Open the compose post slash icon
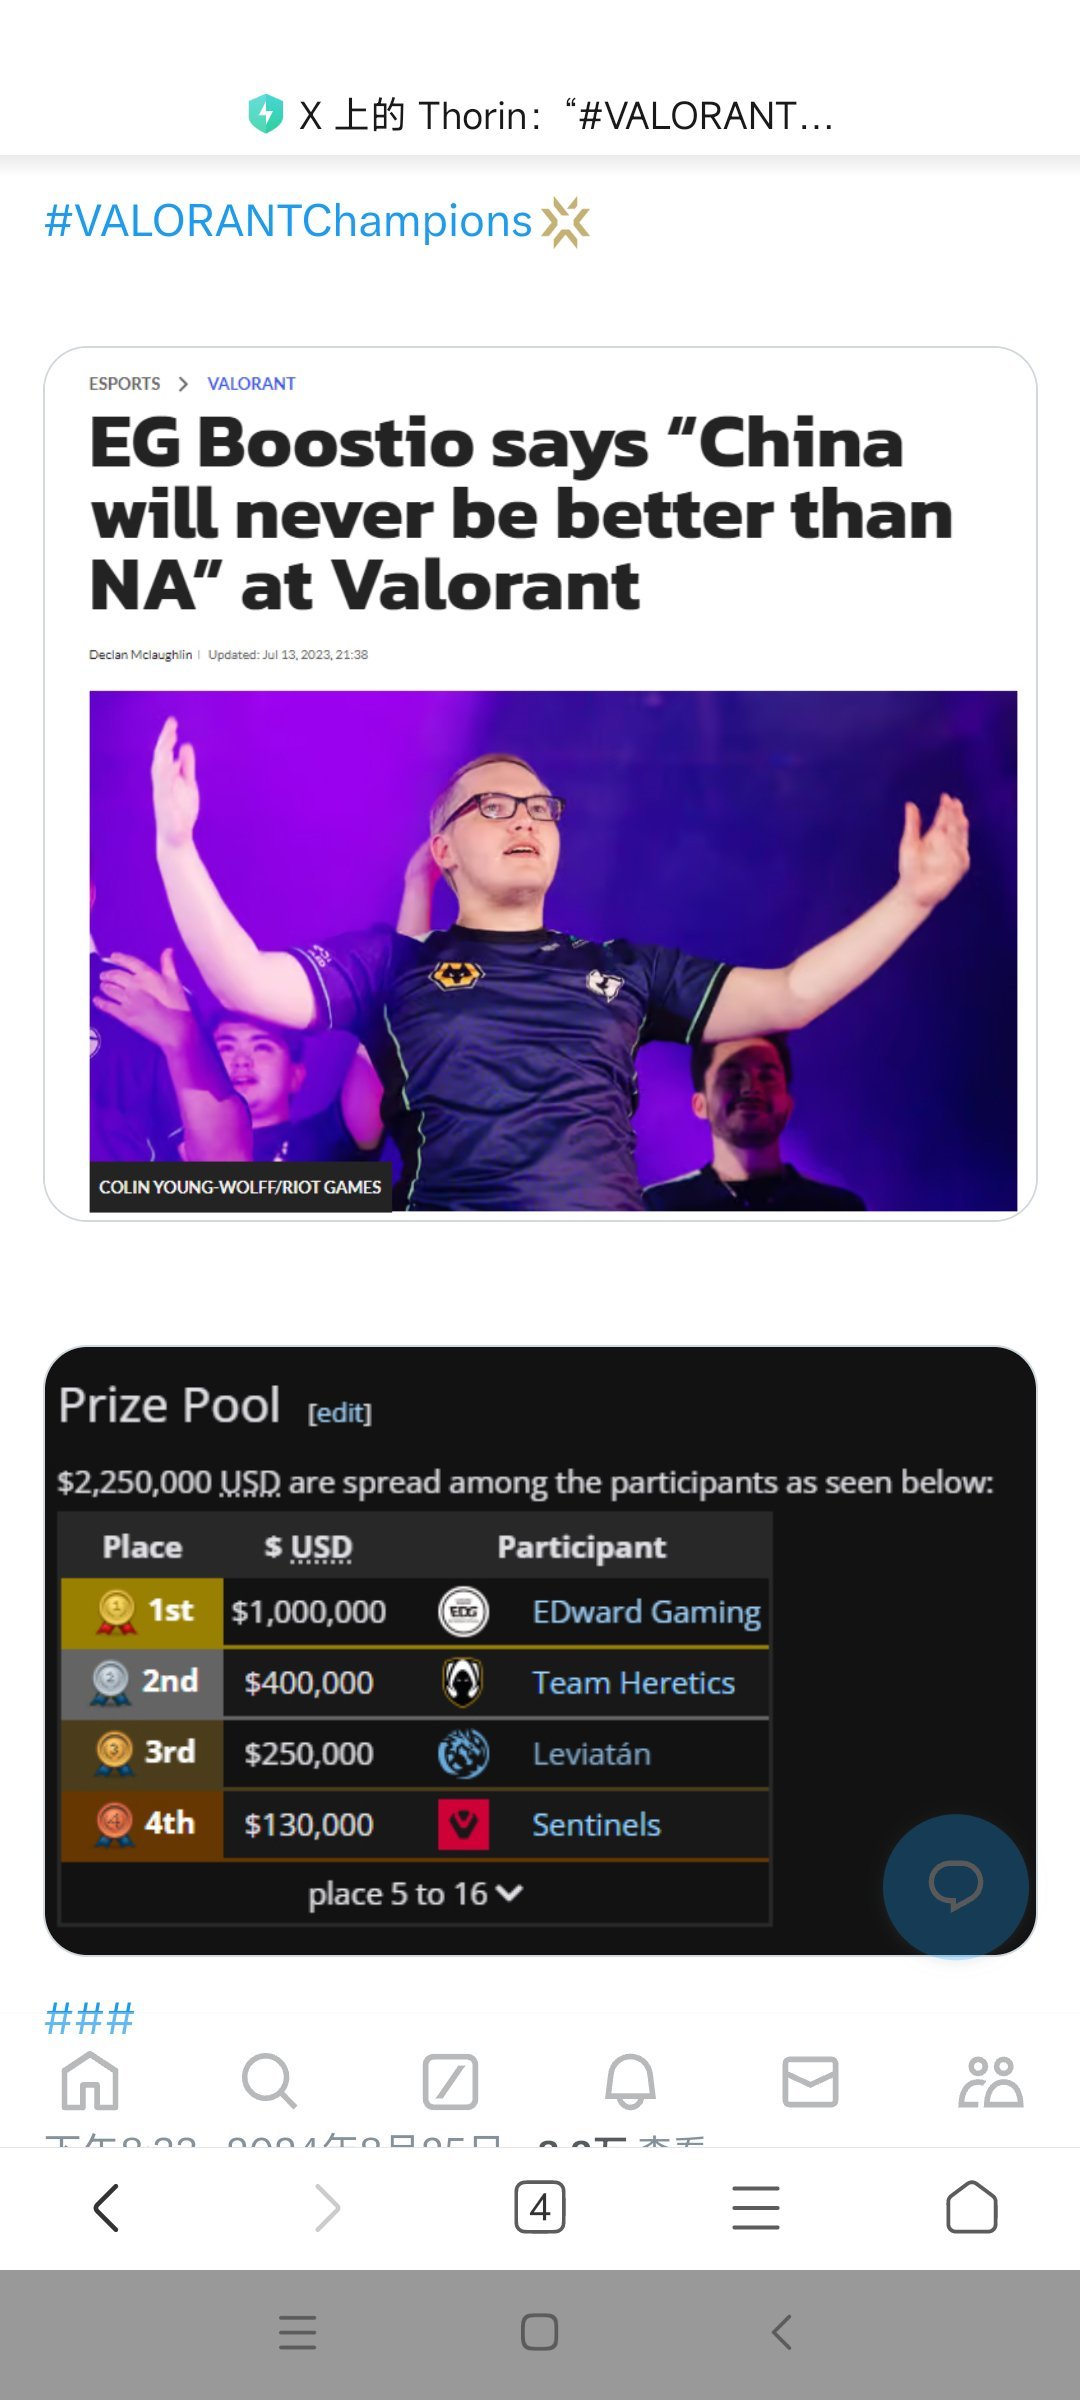1080x2400 pixels. (450, 2082)
